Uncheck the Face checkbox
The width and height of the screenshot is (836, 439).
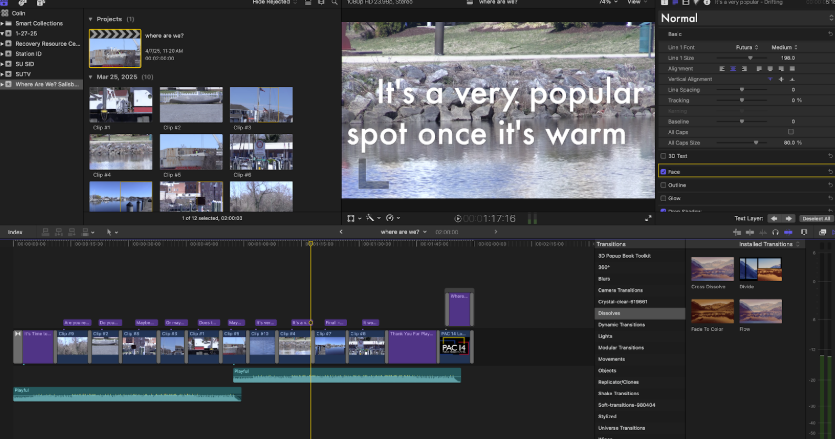point(664,171)
